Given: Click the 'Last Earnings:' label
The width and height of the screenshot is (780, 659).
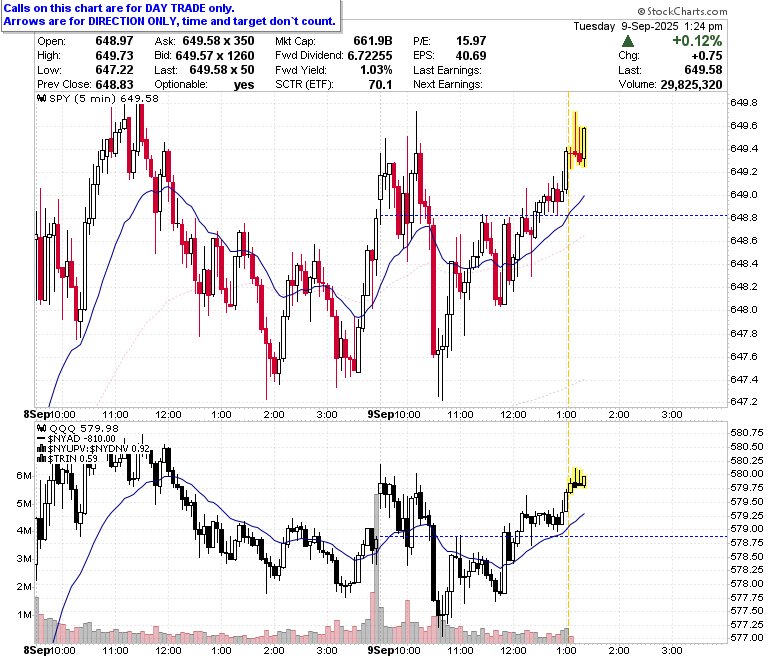Looking at the screenshot, I should coord(447,70).
